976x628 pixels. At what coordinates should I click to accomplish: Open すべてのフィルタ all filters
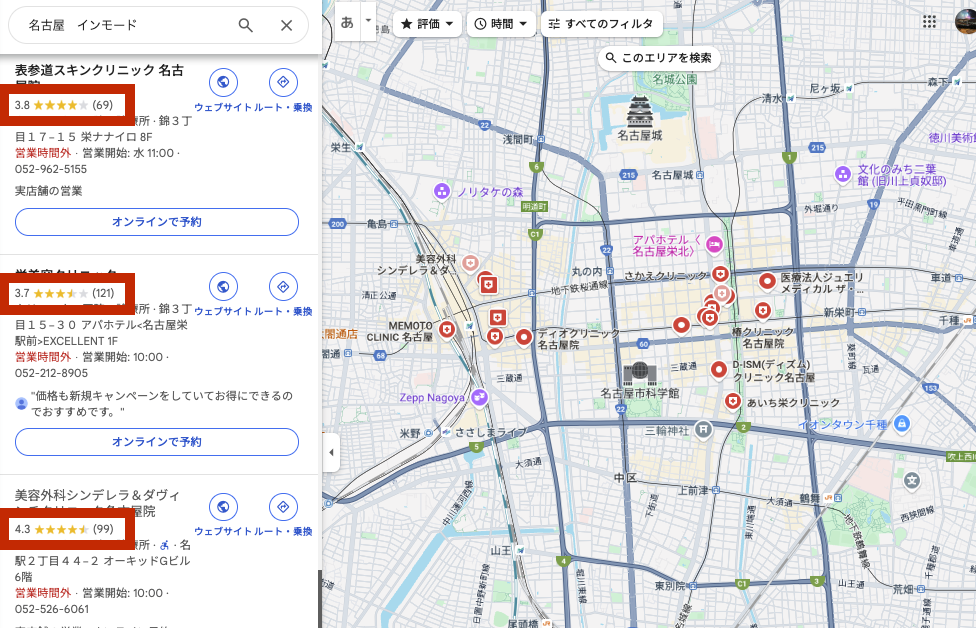pyautogui.click(x=601, y=24)
